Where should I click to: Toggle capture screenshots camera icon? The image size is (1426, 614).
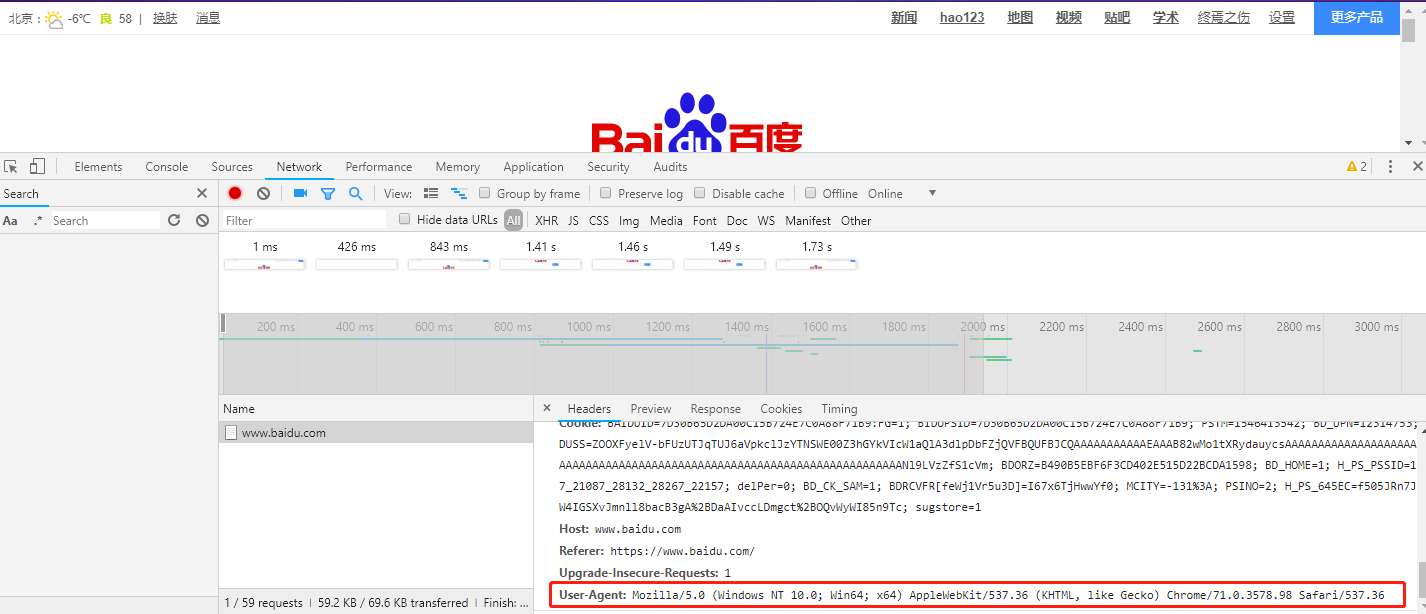(x=300, y=194)
